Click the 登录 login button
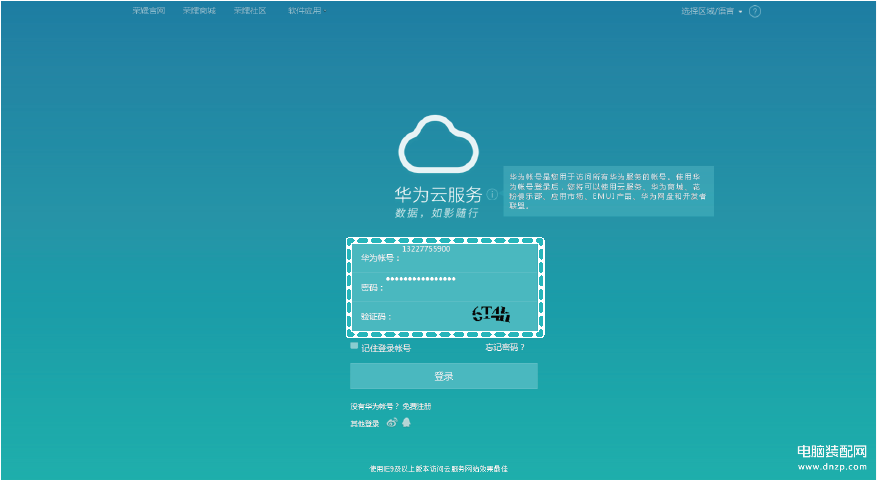The width and height of the screenshot is (877, 480). pos(444,376)
